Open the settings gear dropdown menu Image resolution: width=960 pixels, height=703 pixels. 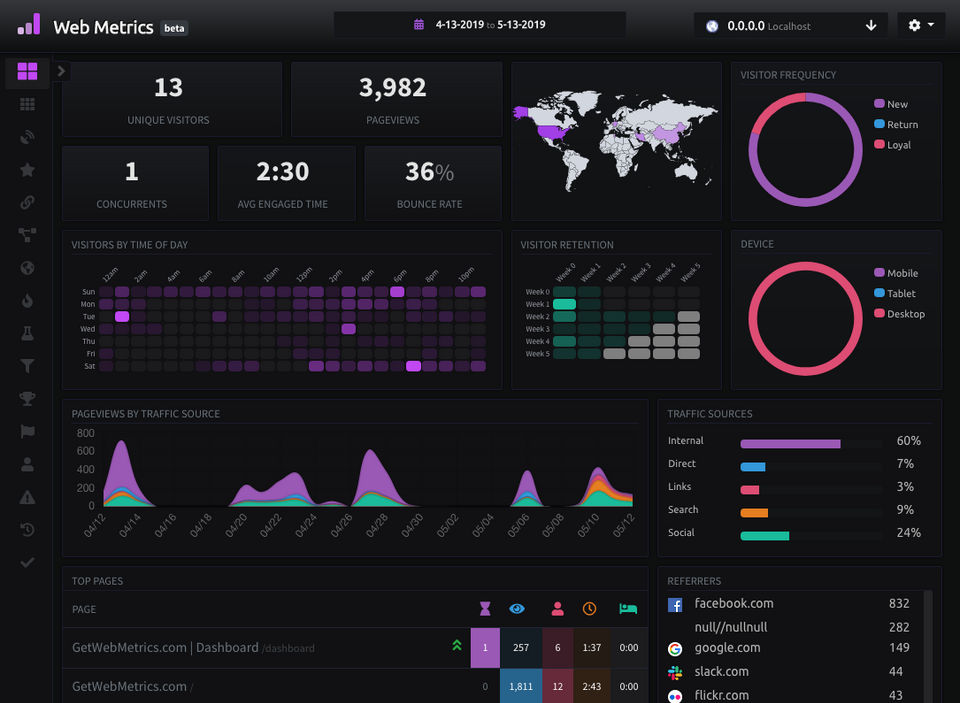(x=921, y=25)
